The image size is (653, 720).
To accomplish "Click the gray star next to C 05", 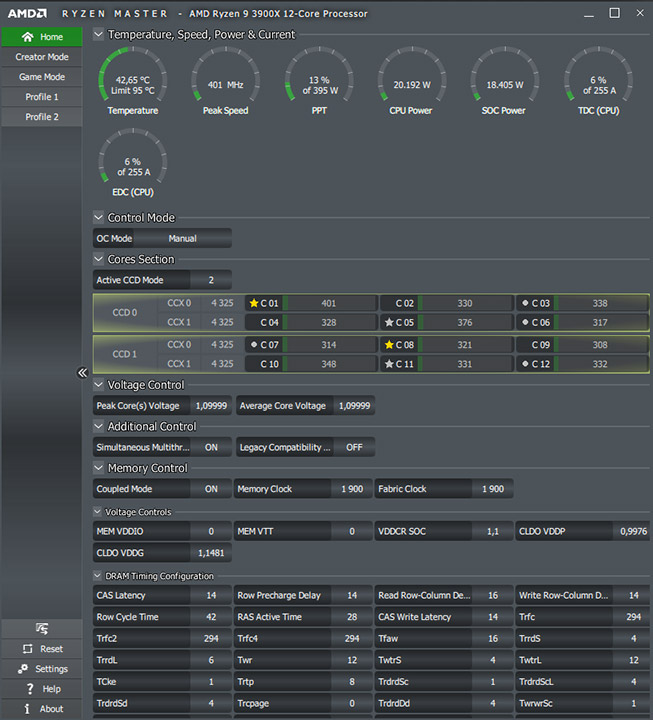I will point(389,322).
